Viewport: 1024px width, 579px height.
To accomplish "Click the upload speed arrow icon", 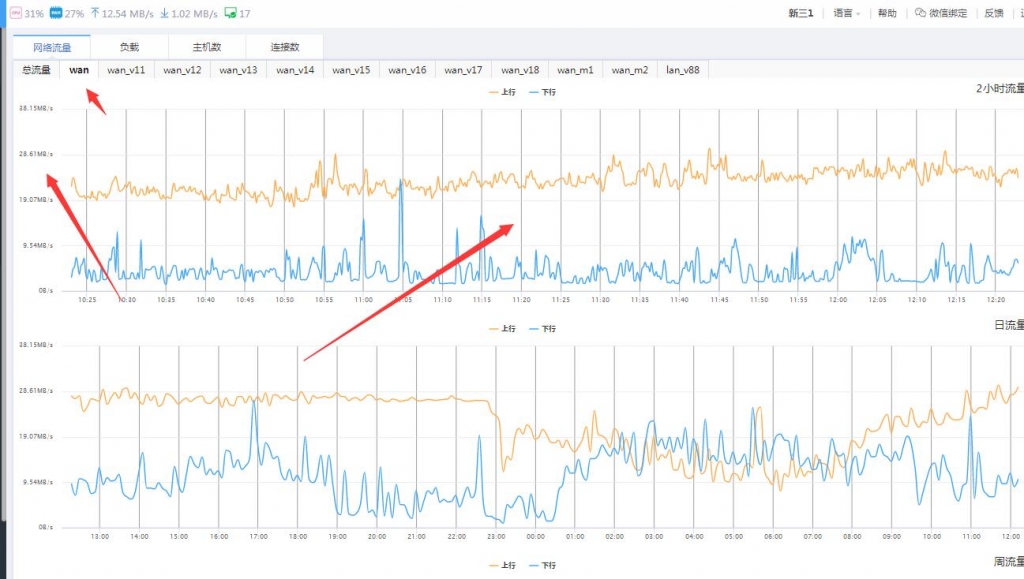I will point(95,12).
